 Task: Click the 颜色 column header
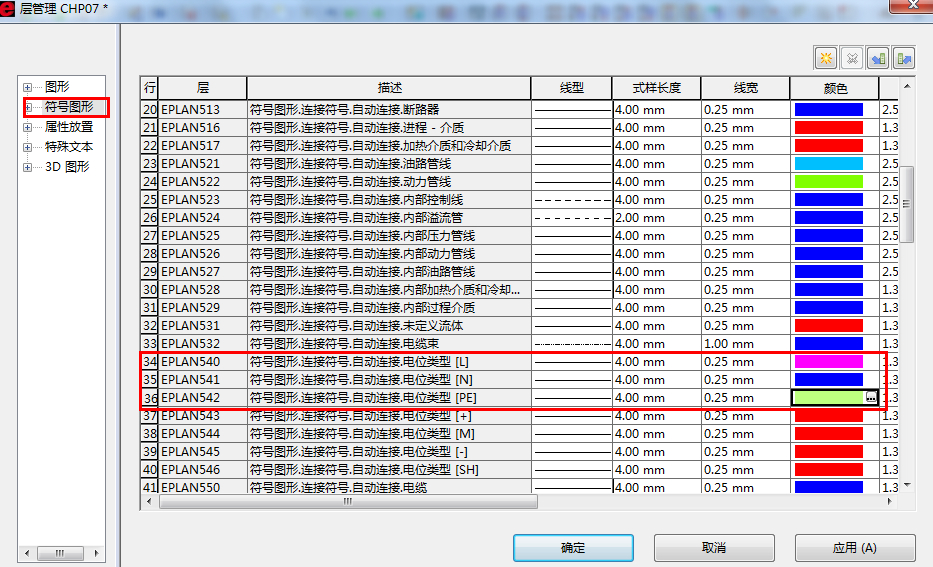[x=835, y=88]
